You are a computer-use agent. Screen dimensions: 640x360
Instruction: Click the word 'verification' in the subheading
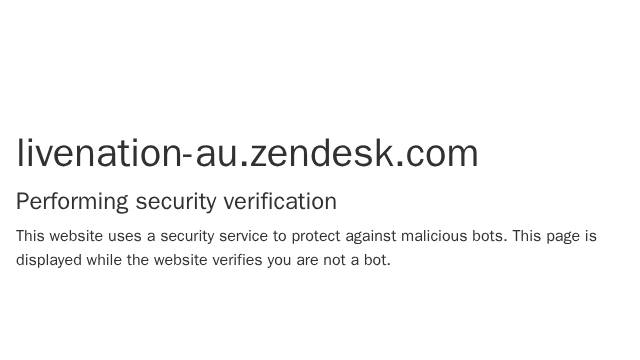[x=280, y=201]
